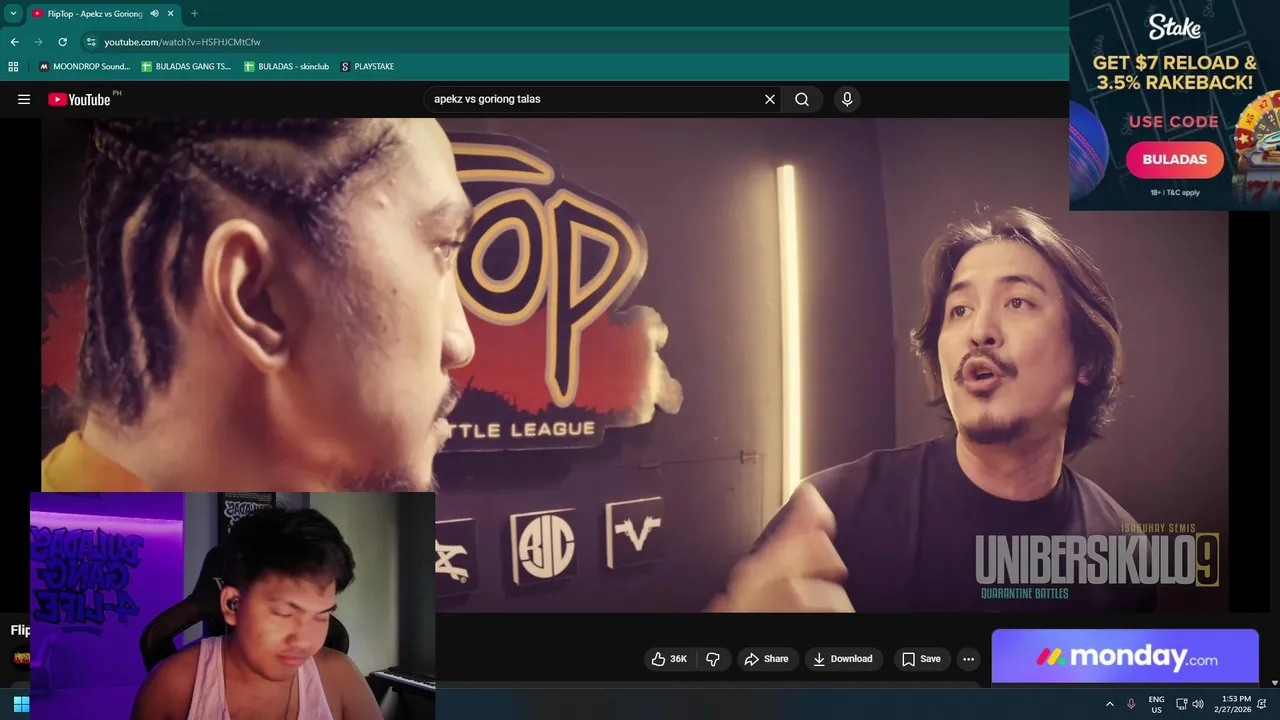
Task: Go forward in browser history
Action: tap(38, 42)
